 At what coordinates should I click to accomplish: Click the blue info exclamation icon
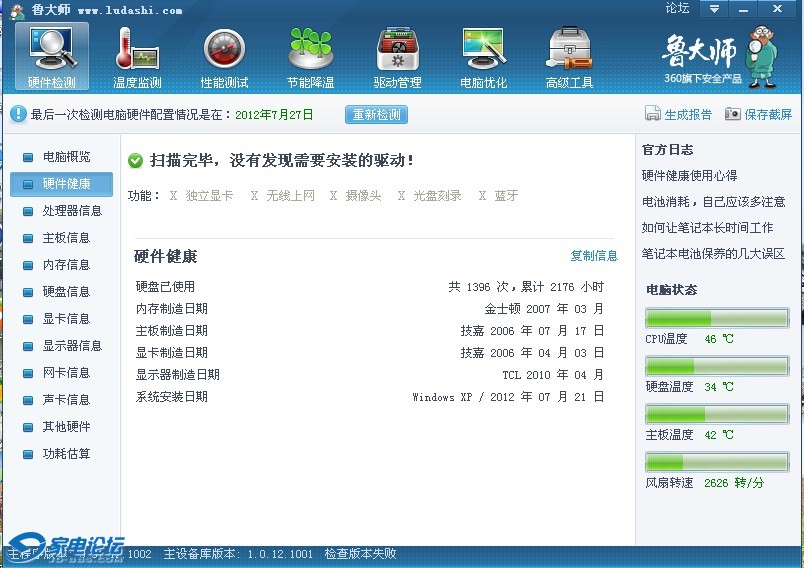point(18,114)
